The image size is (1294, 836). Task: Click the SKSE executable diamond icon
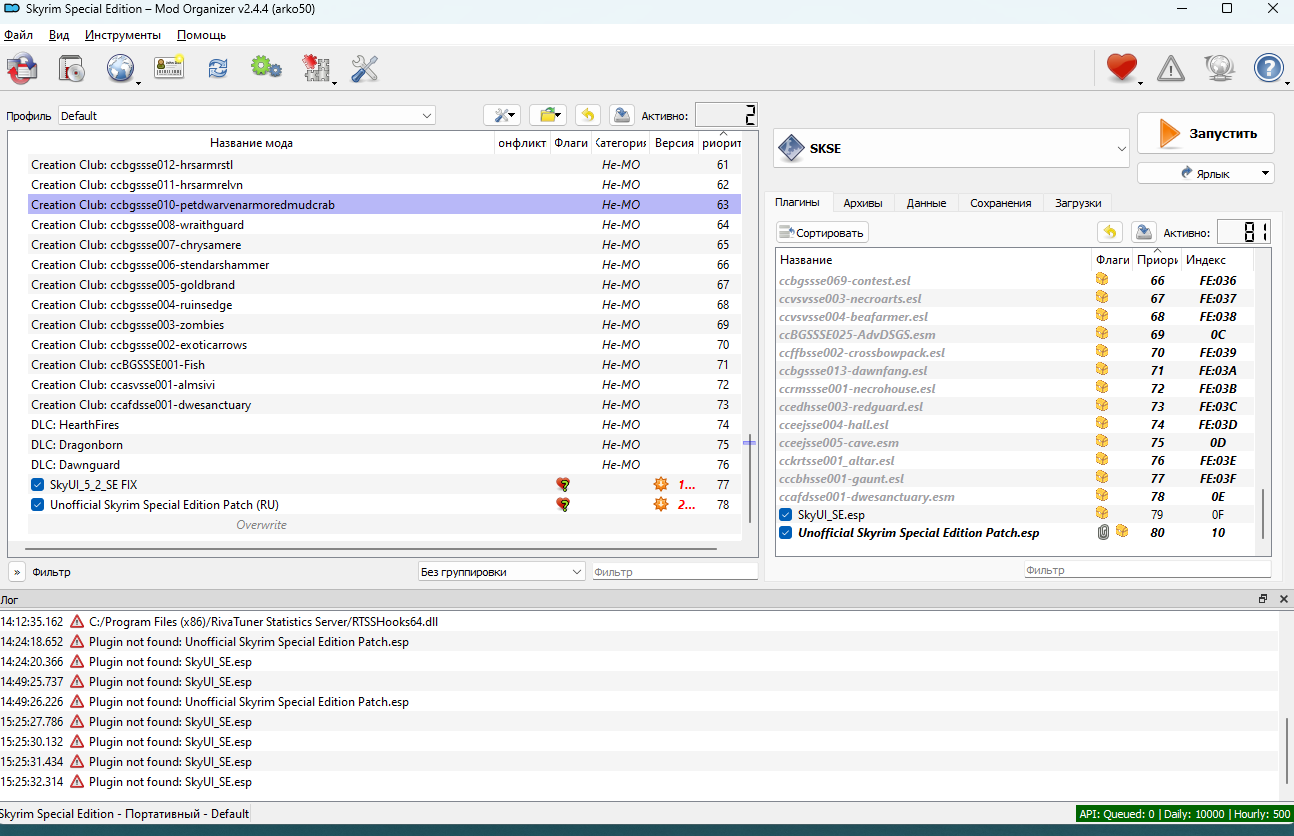(x=792, y=149)
